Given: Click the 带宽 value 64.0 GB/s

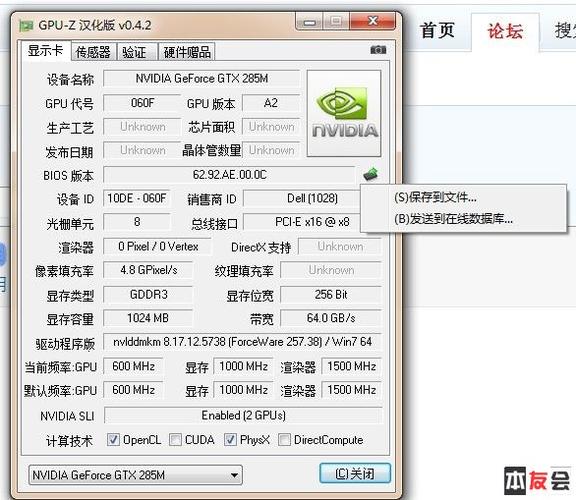Looking at the screenshot, I should click(331, 318).
